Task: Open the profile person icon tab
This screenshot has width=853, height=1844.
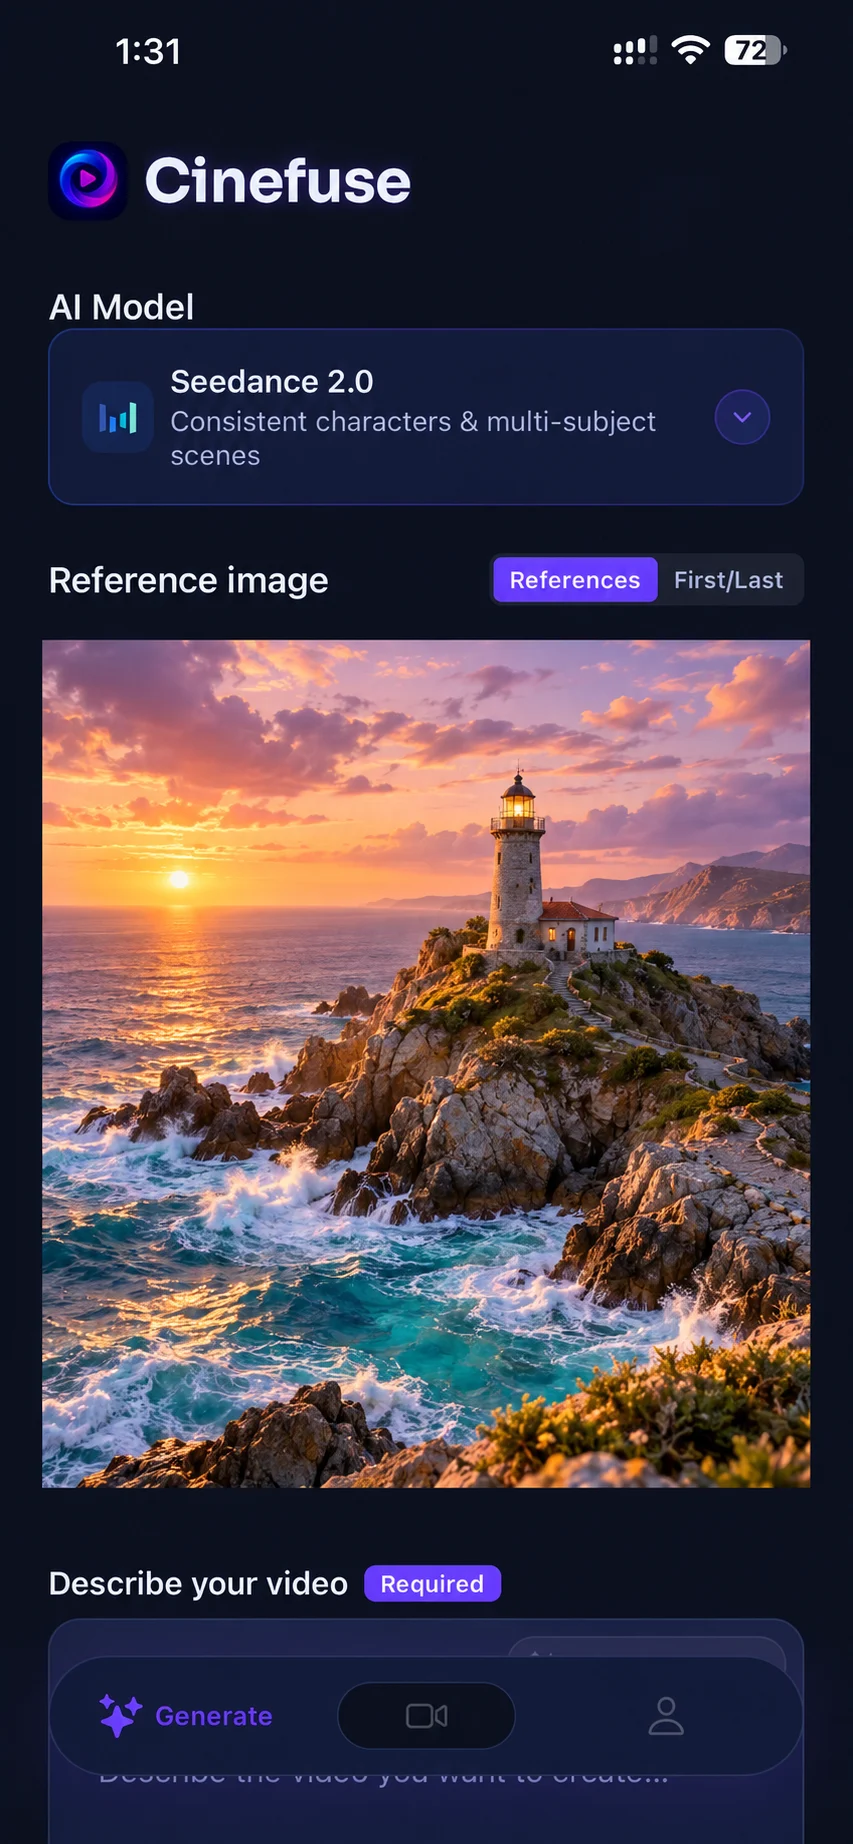Action: (x=666, y=1716)
